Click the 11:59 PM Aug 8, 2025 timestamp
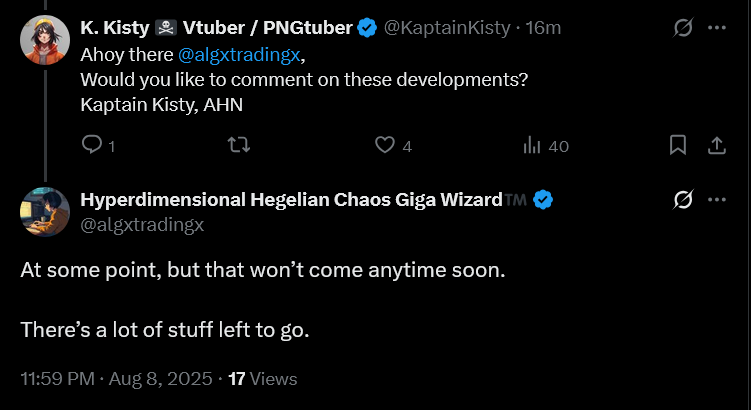 (116, 379)
